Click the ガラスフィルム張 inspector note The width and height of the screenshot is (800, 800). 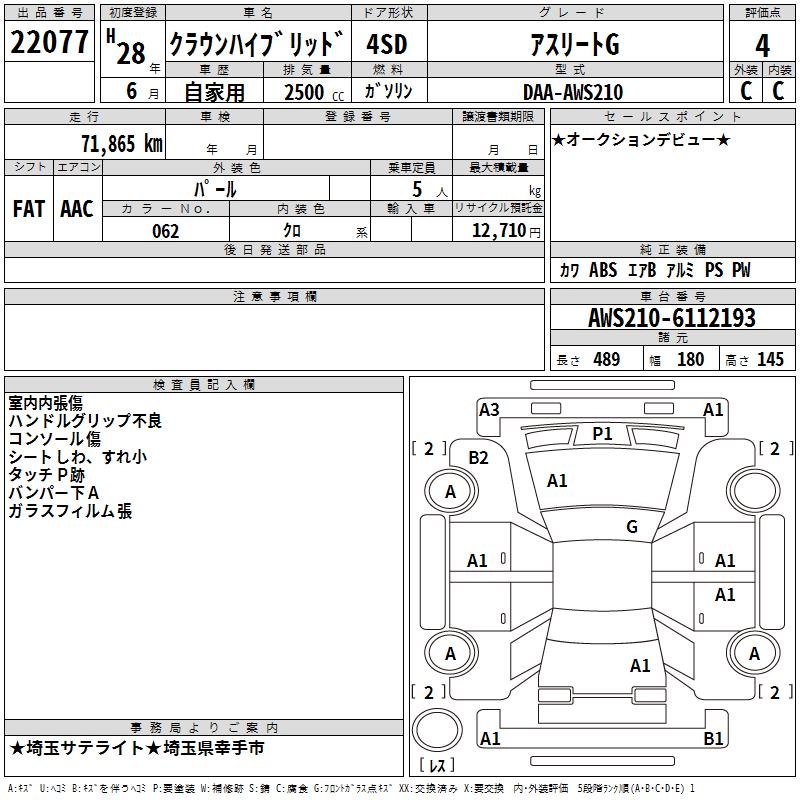(70, 511)
